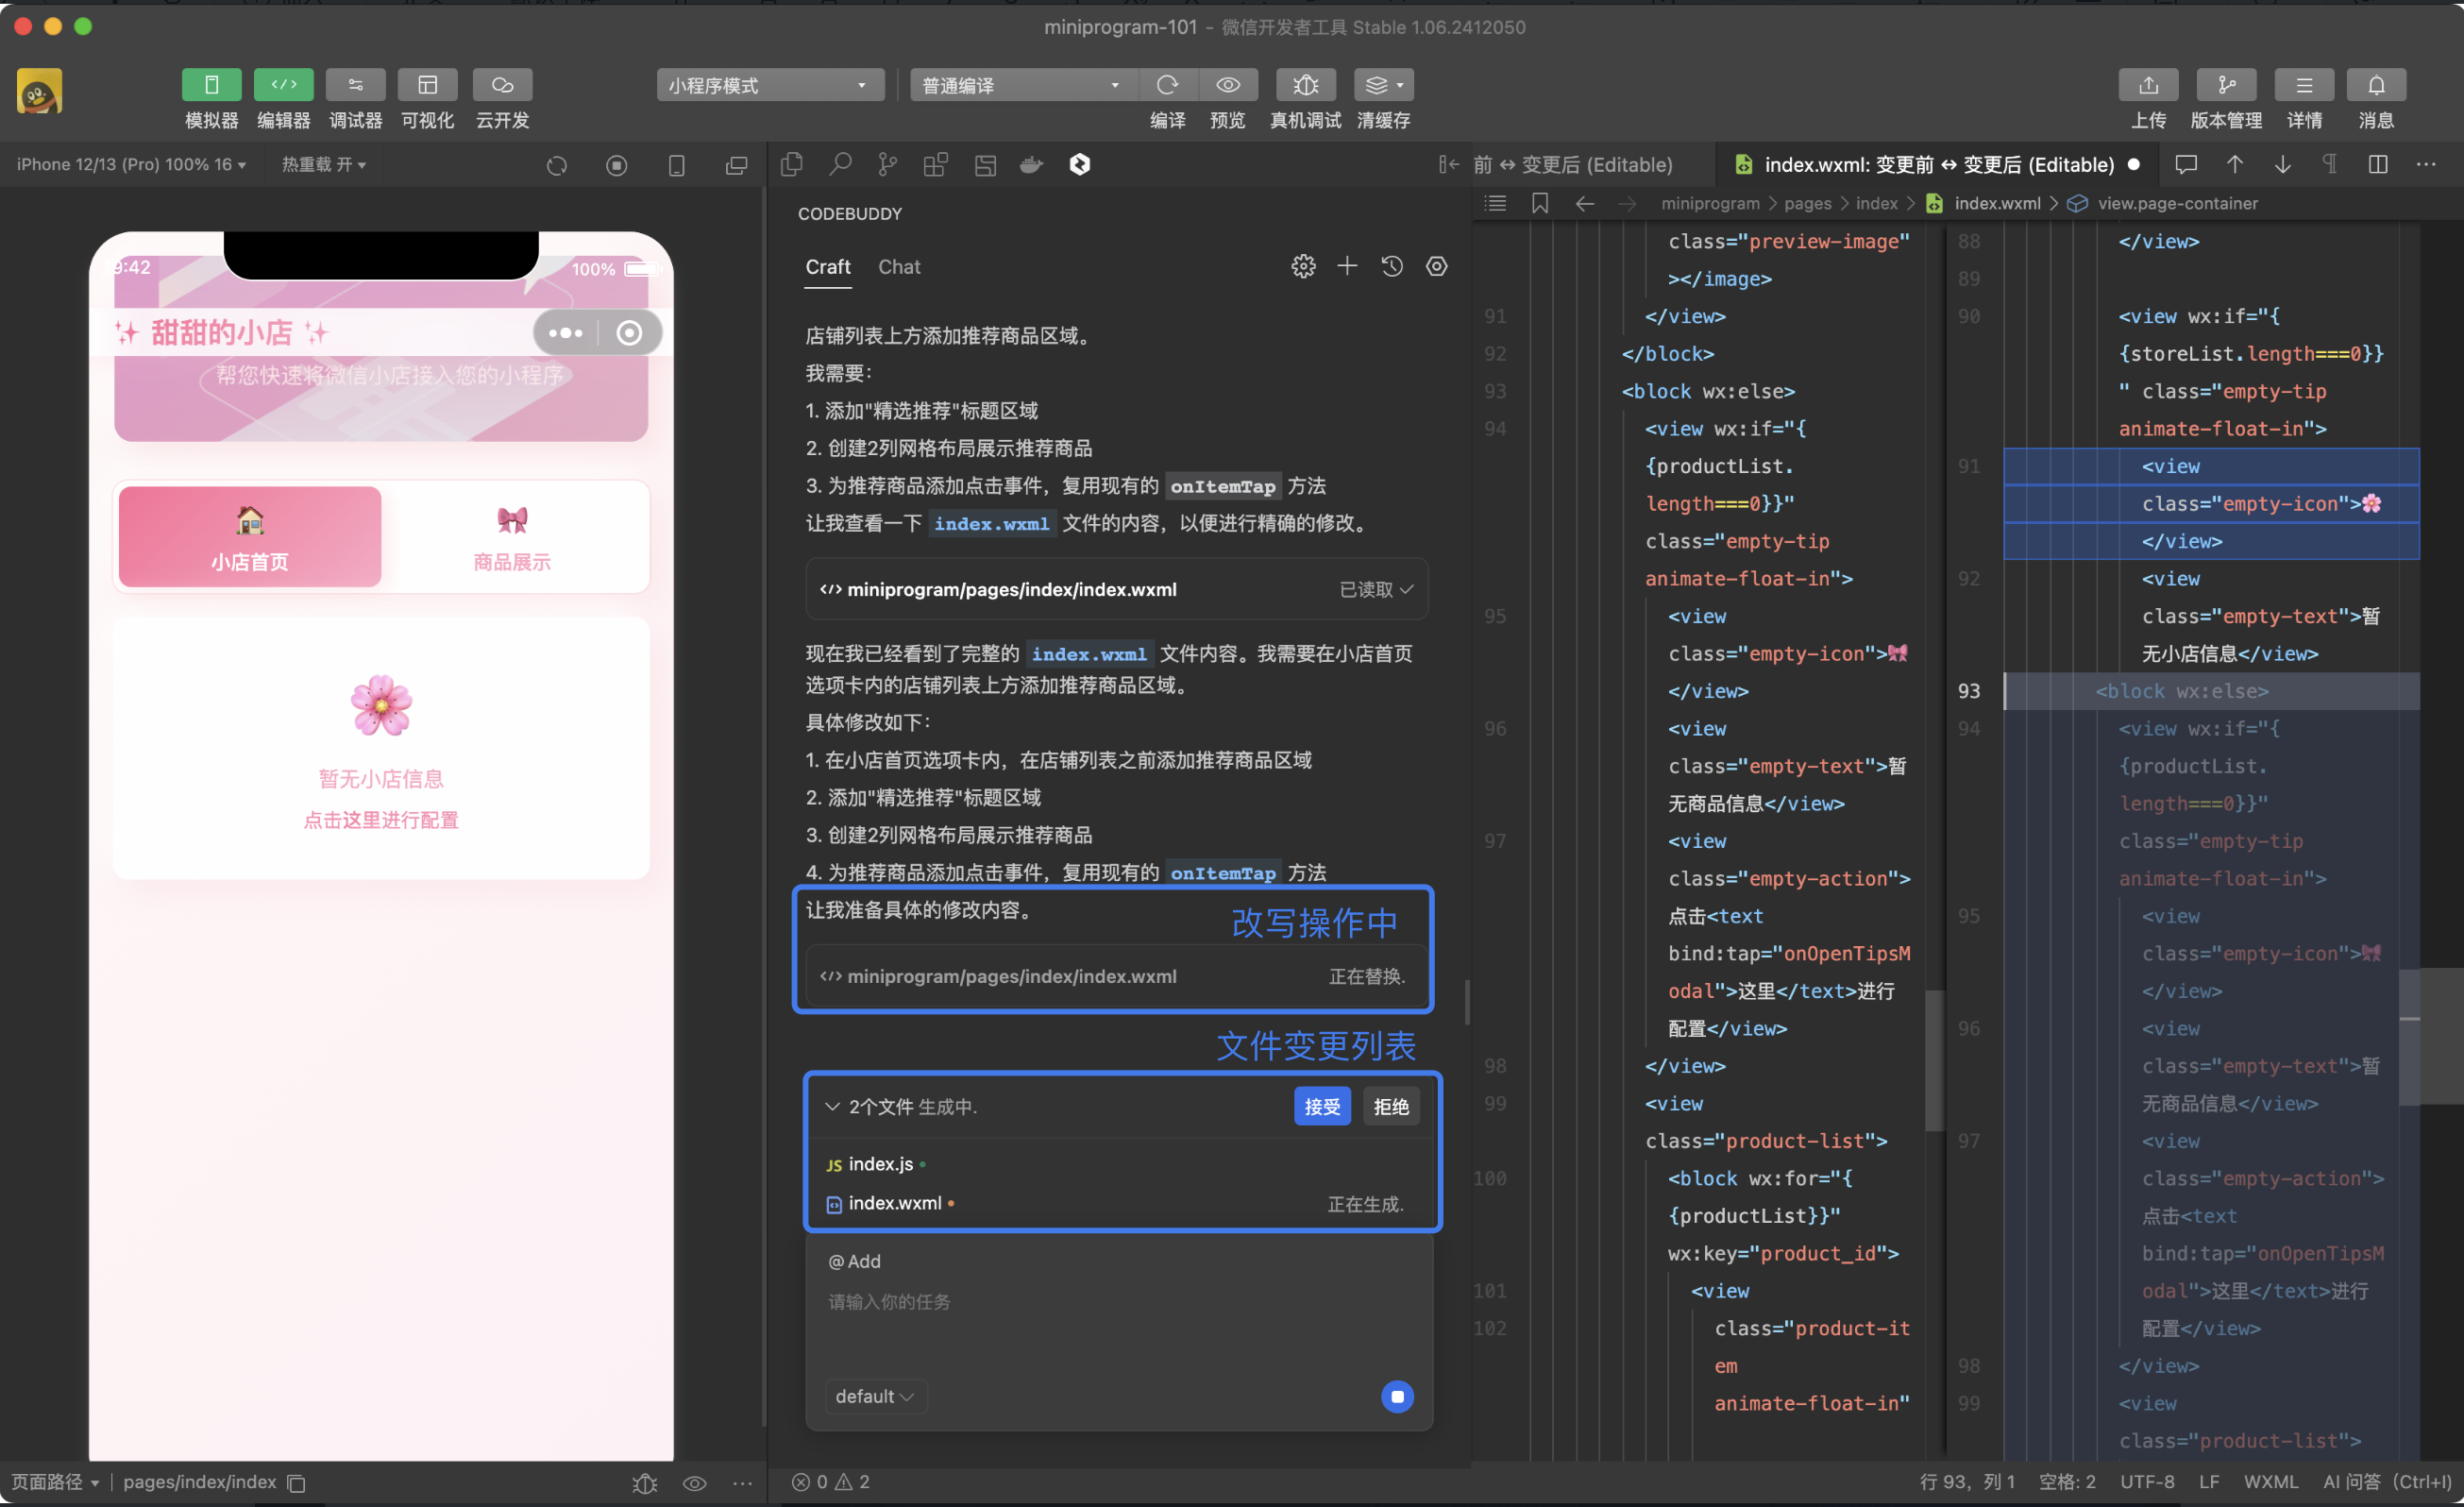The image size is (2464, 1507).
Task: Toggle the 可视化 visual panel
Action: click(427, 85)
